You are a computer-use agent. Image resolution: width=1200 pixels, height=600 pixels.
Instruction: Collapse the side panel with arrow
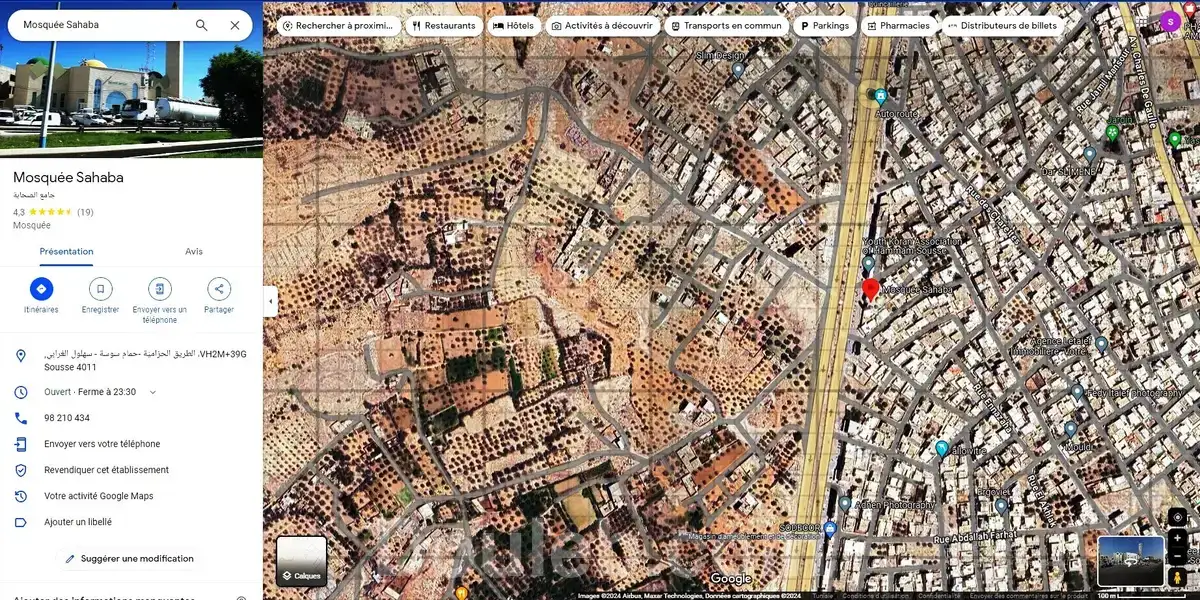[x=270, y=301]
